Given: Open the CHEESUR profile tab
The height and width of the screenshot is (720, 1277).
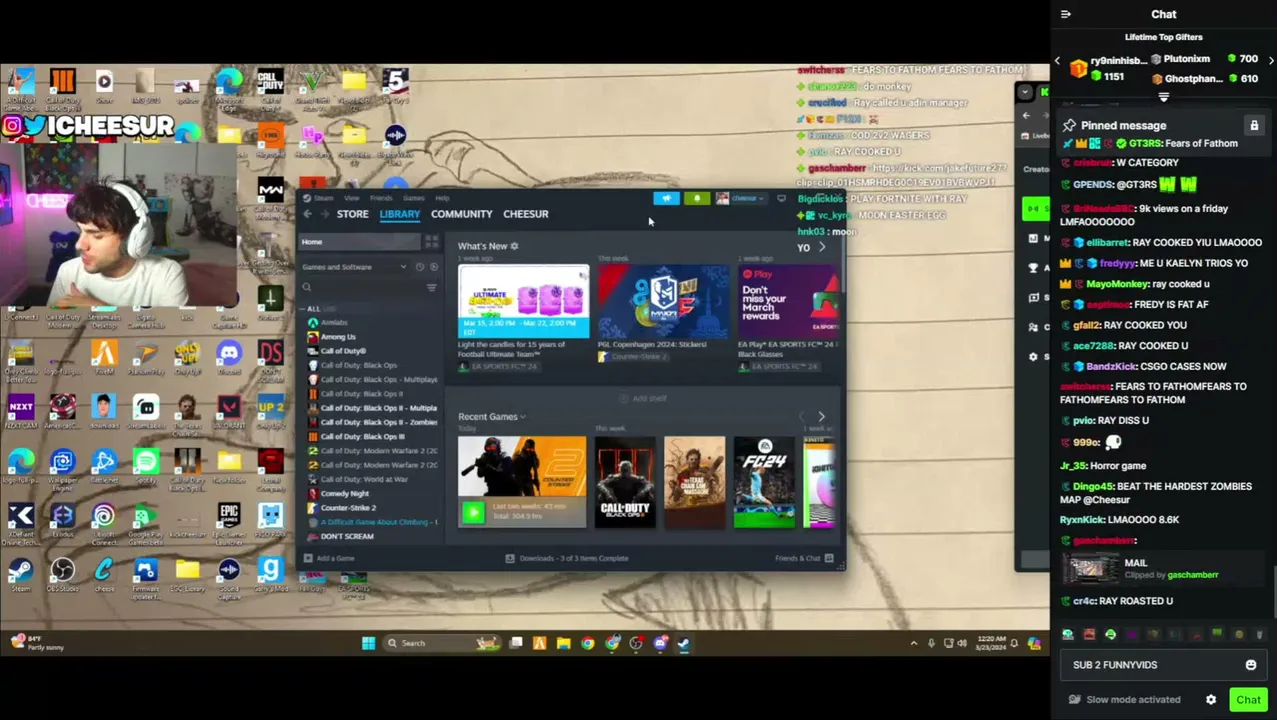Looking at the screenshot, I should tap(525, 214).
